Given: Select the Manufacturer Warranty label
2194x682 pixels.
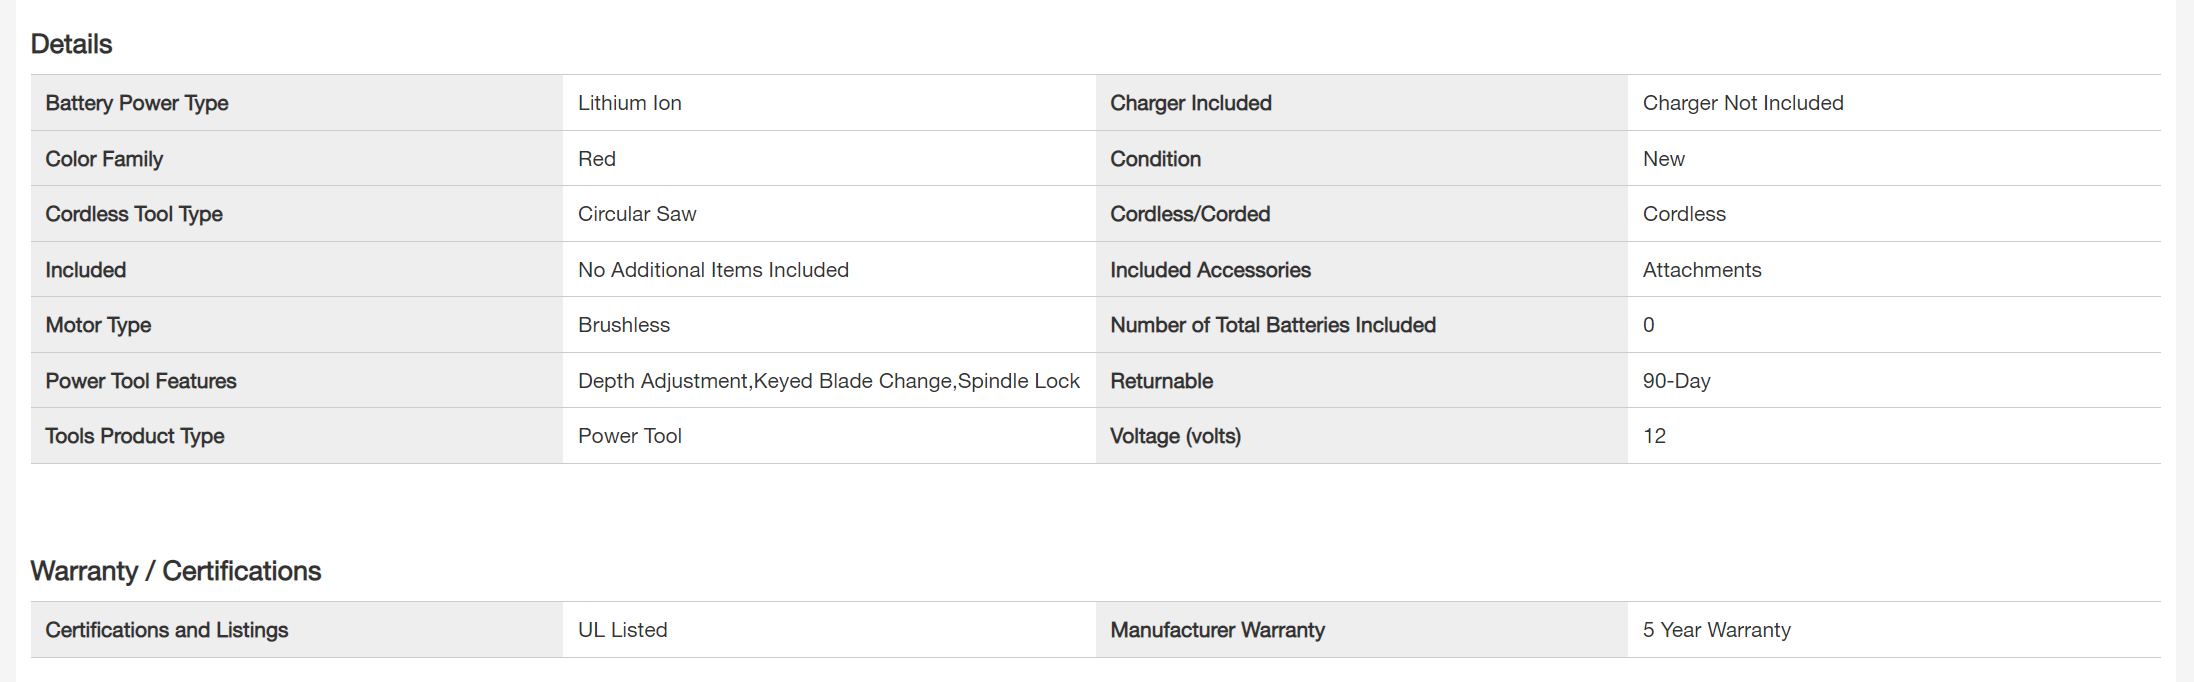Looking at the screenshot, I should pyautogui.click(x=1217, y=630).
